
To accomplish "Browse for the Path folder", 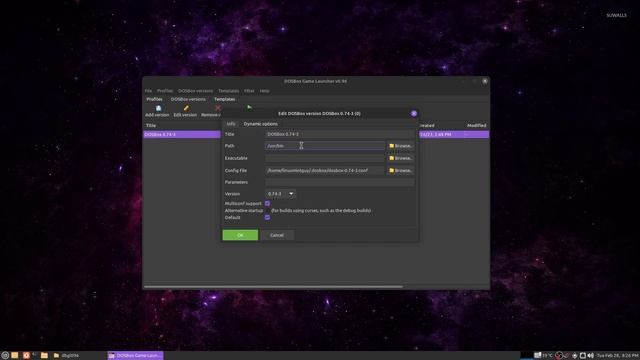I will [x=400, y=146].
